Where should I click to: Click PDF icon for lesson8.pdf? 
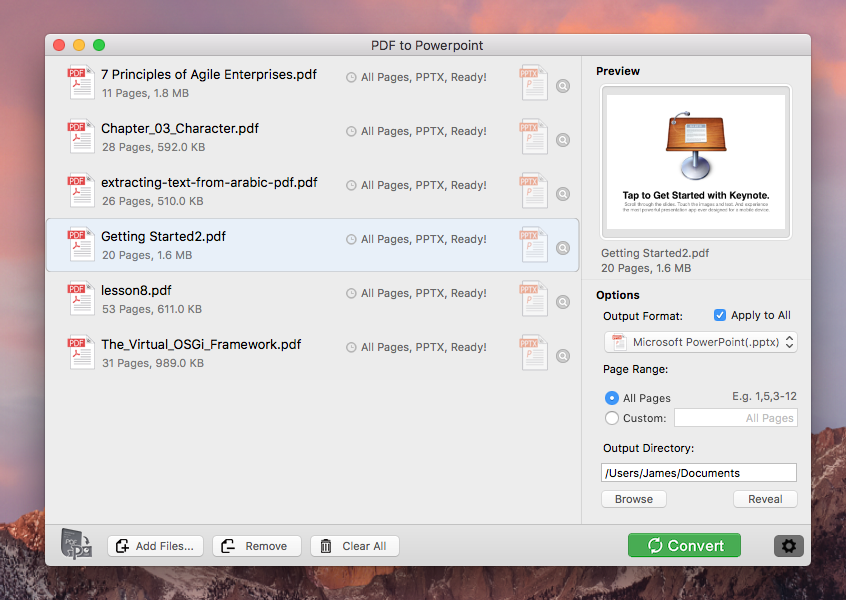pyautogui.click(x=81, y=298)
